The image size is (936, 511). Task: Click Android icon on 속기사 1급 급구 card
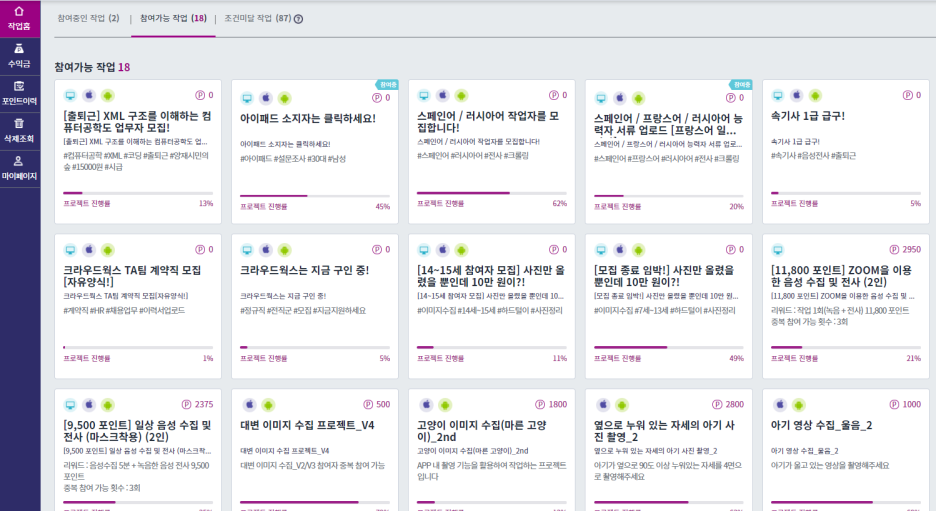[x=815, y=96]
